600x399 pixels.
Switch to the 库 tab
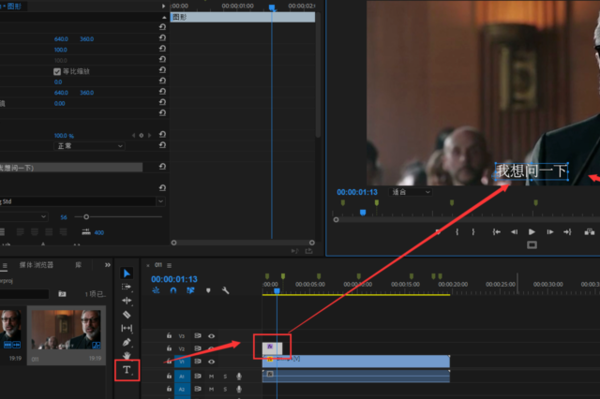click(78, 265)
